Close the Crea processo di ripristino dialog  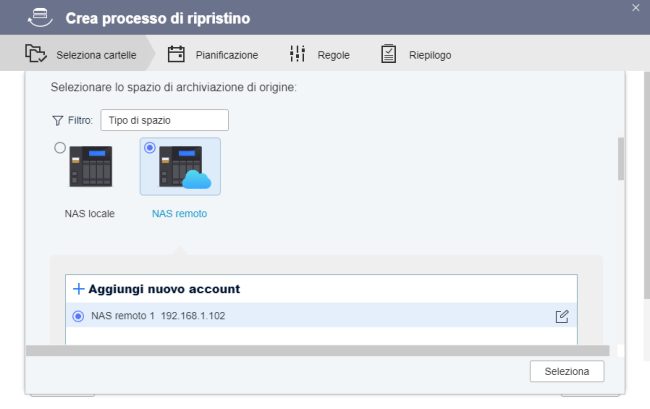(x=635, y=7)
